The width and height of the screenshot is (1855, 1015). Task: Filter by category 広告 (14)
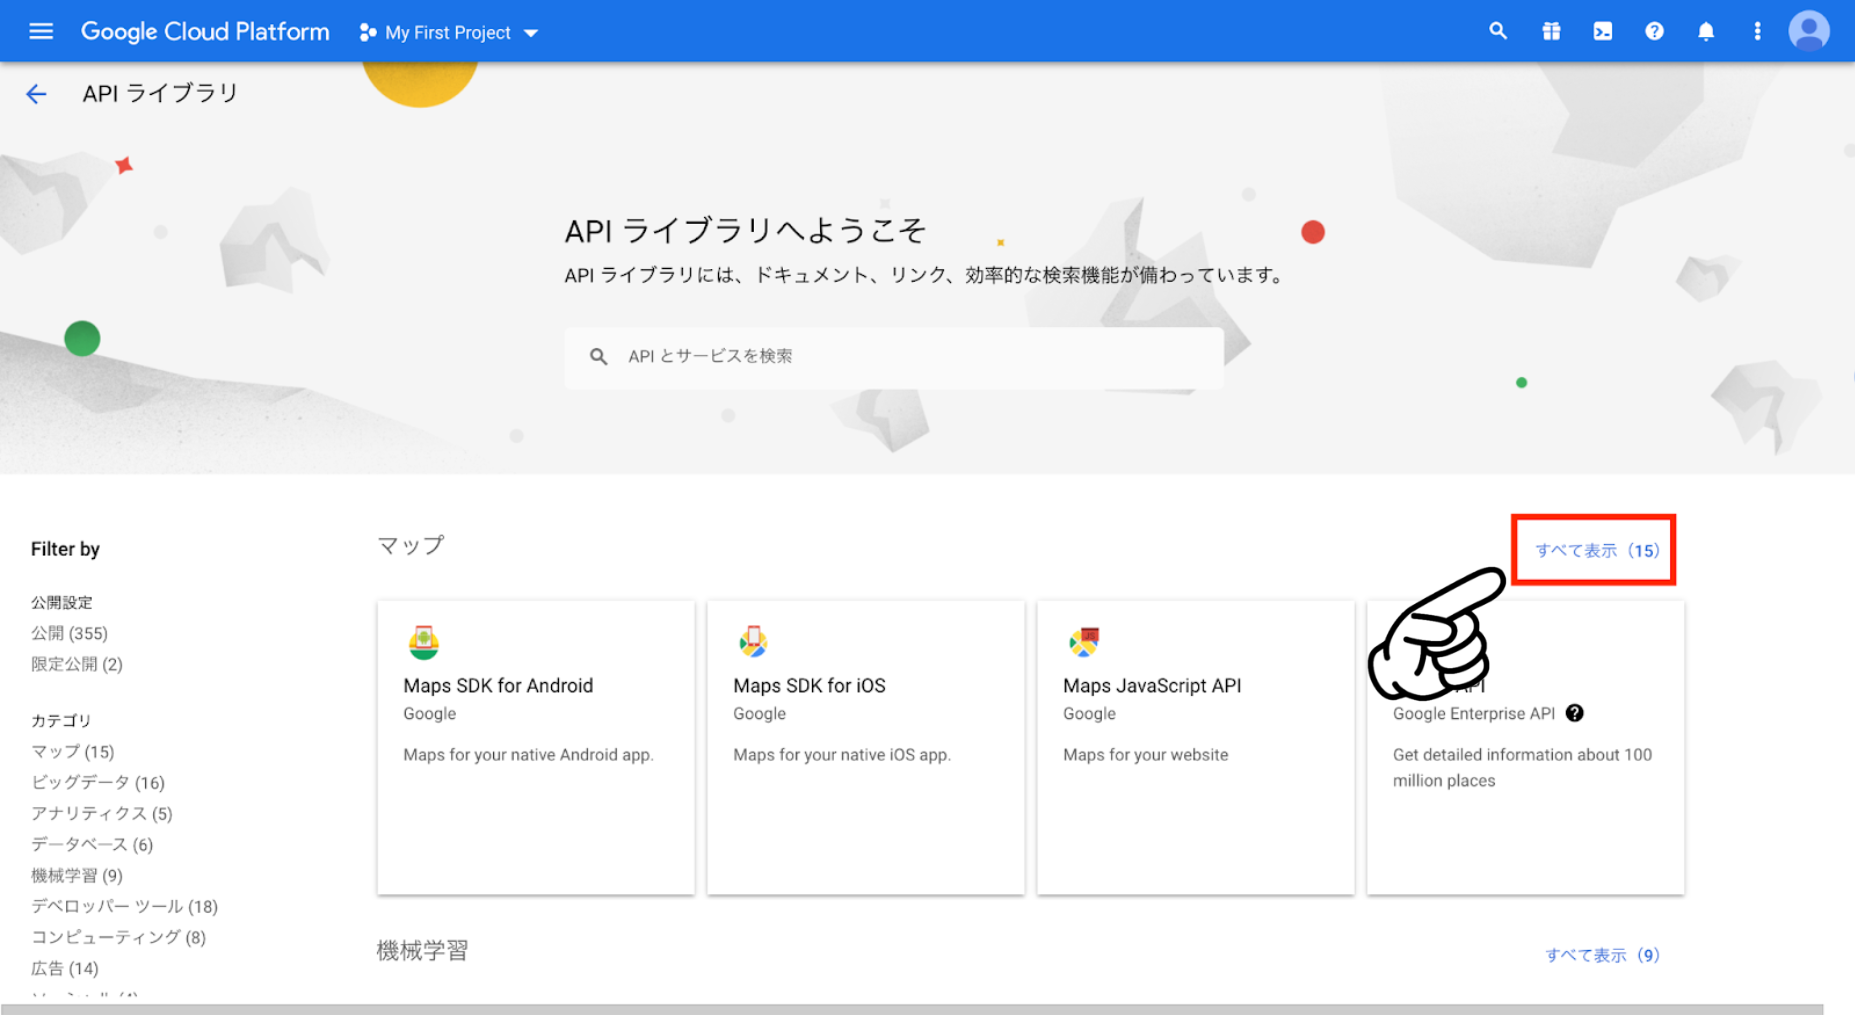pyautogui.click(x=65, y=968)
